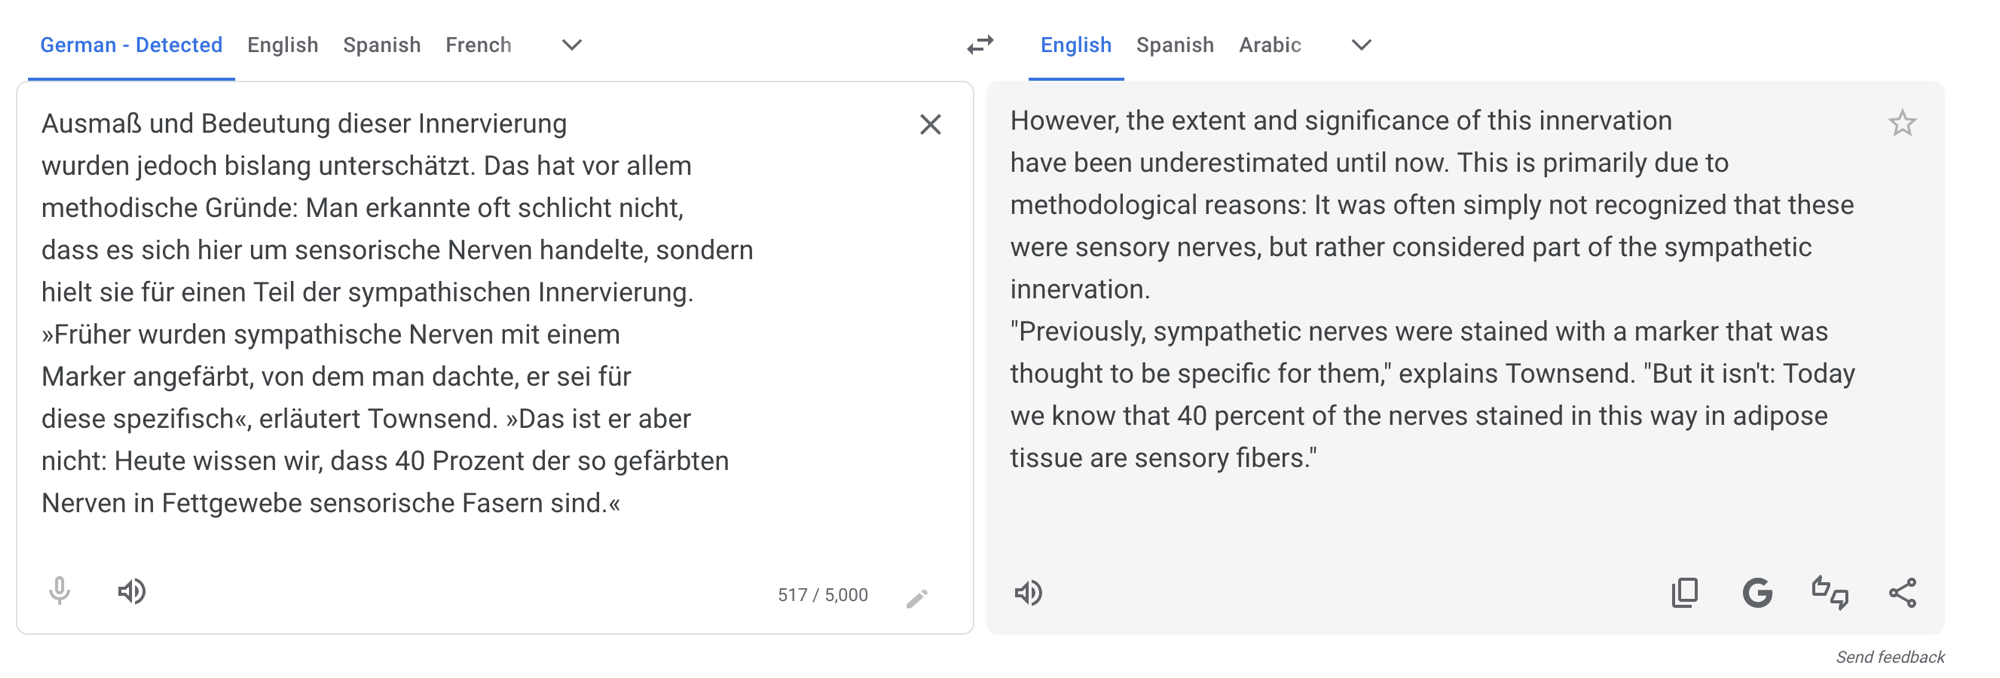Clear the German source text
The width and height of the screenshot is (2000, 678).
[x=930, y=125]
